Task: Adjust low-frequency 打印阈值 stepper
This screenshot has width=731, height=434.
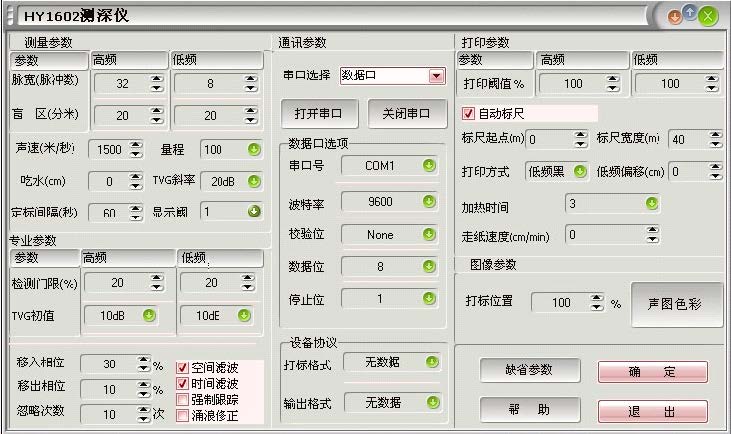Action: [x=711, y=83]
